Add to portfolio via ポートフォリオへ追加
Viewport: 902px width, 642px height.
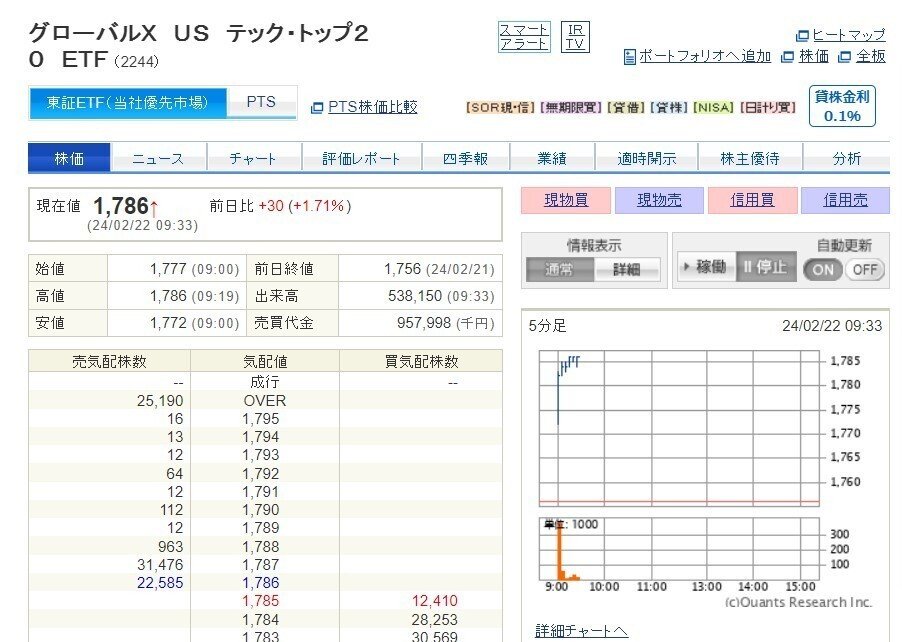click(705, 56)
